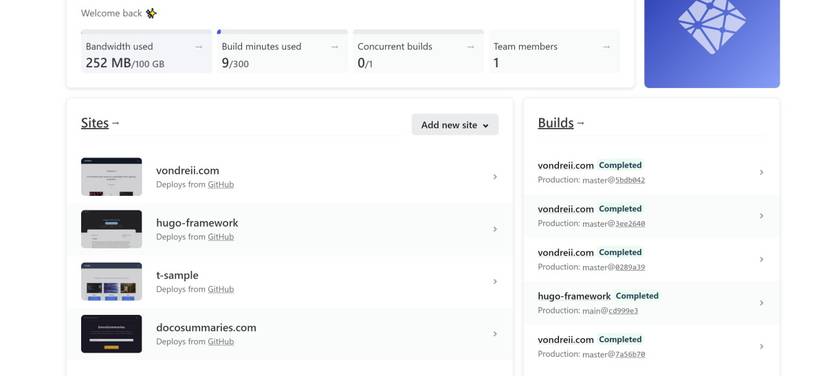825x376 pixels.
Task: Open the Team members card
Action: click(x=555, y=52)
